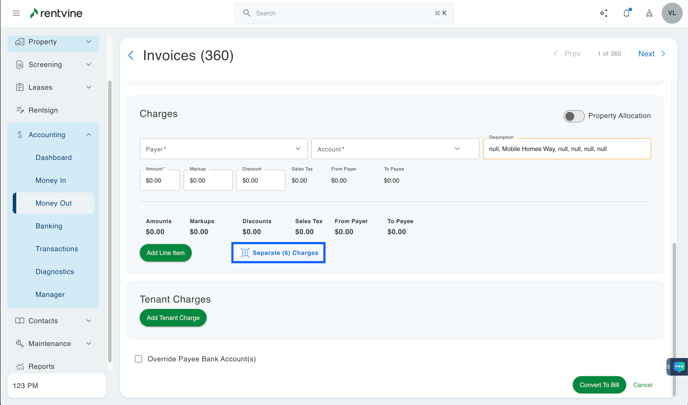Viewport: 688px width, 405px height.
Task: Collapse the Accounting sidebar section
Action: point(88,135)
